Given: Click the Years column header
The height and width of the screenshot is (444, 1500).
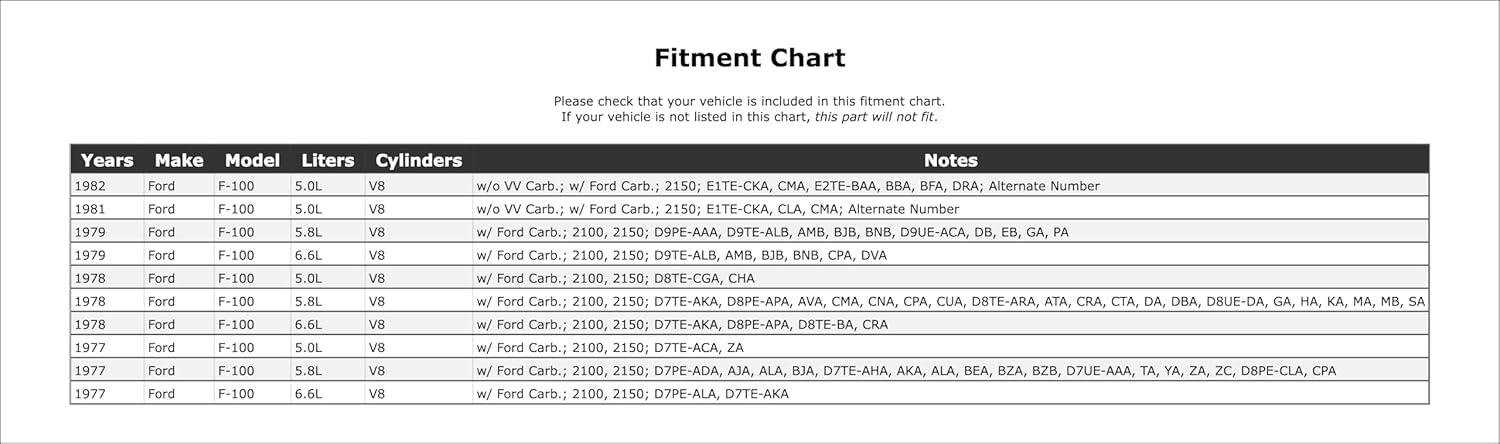Looking at the screenshot, I should click(107, 160).
